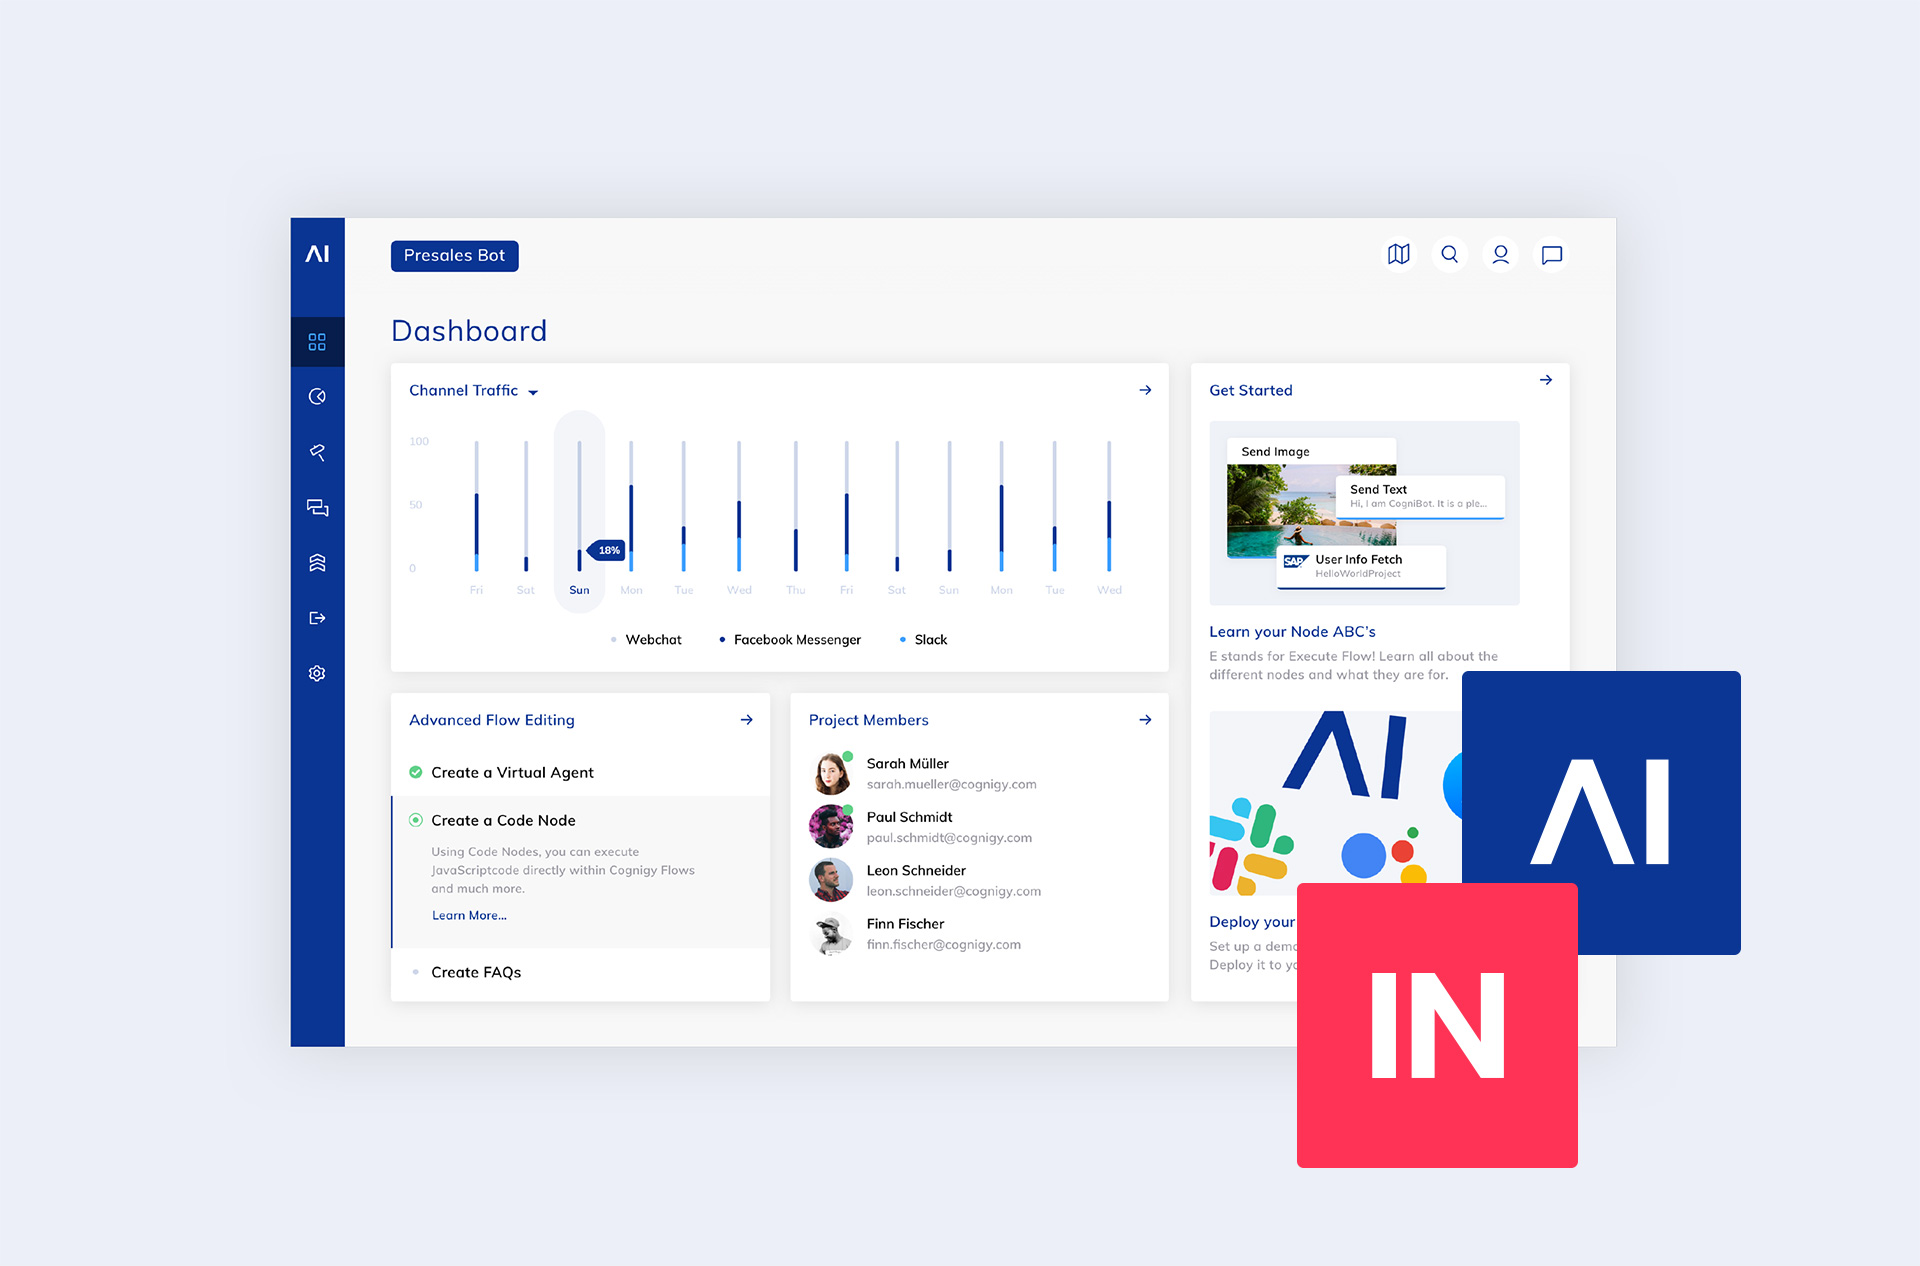Image resolution: width=1920 pixels, height=1266 pixels.
Task: Expand the Advanced Flow Editing section arrow
Action: coord(745,719)
